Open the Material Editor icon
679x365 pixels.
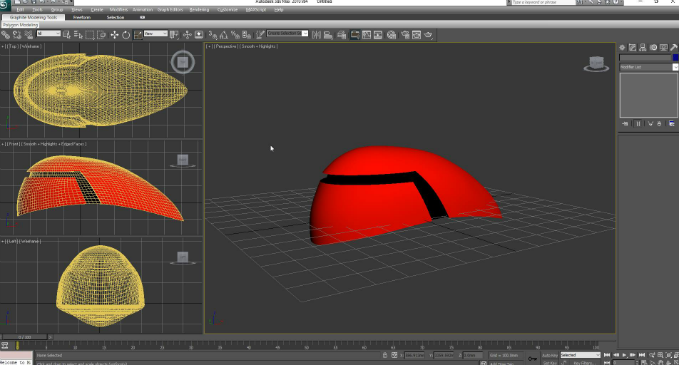tap(391, 35)
